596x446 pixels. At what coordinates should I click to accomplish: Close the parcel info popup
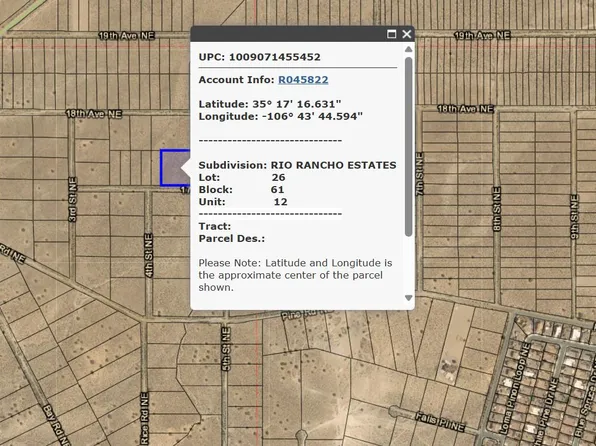(x=407, y=34)
